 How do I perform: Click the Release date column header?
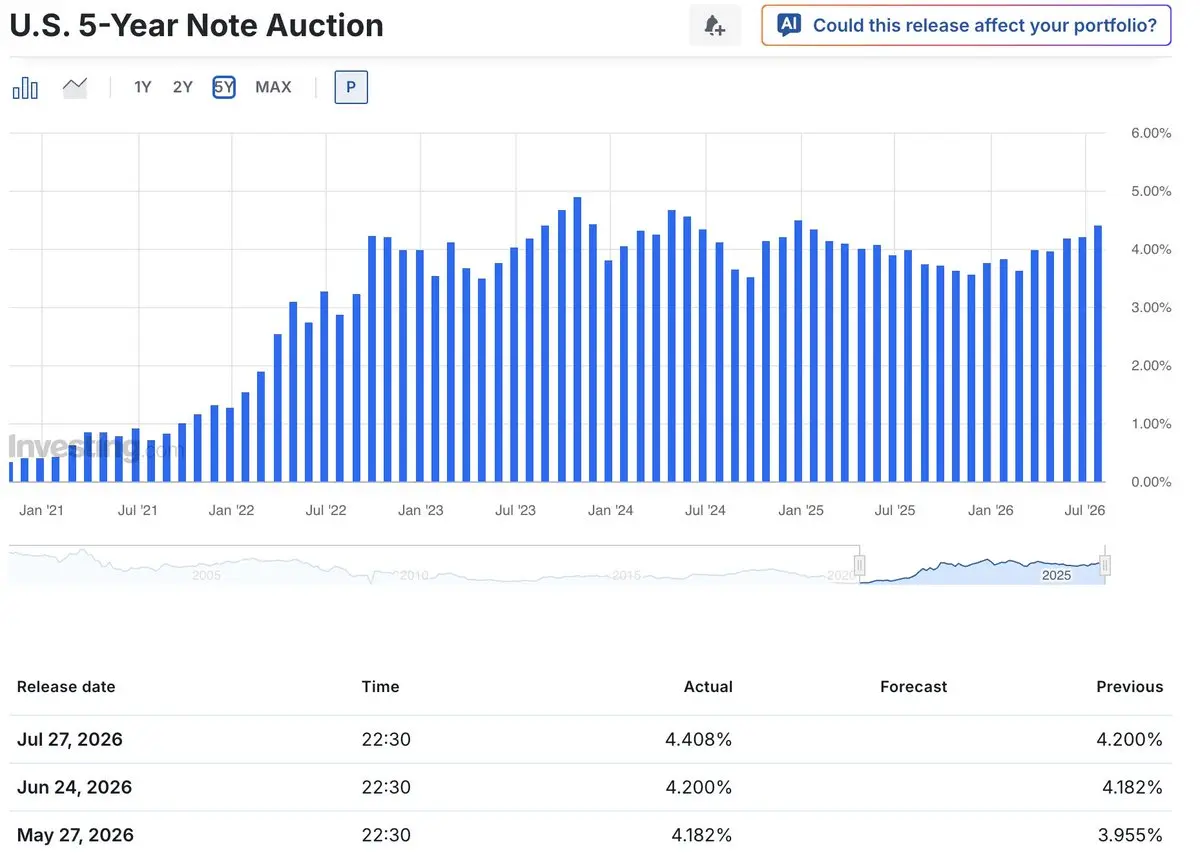[66, 687]
